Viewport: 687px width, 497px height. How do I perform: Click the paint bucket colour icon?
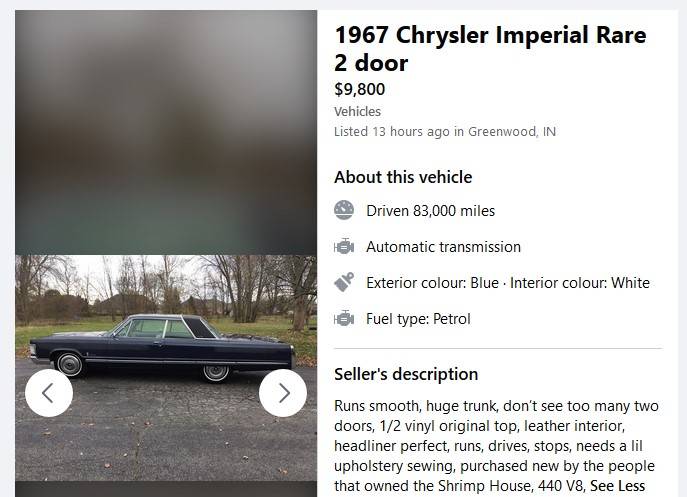click(x=344, y=282)
